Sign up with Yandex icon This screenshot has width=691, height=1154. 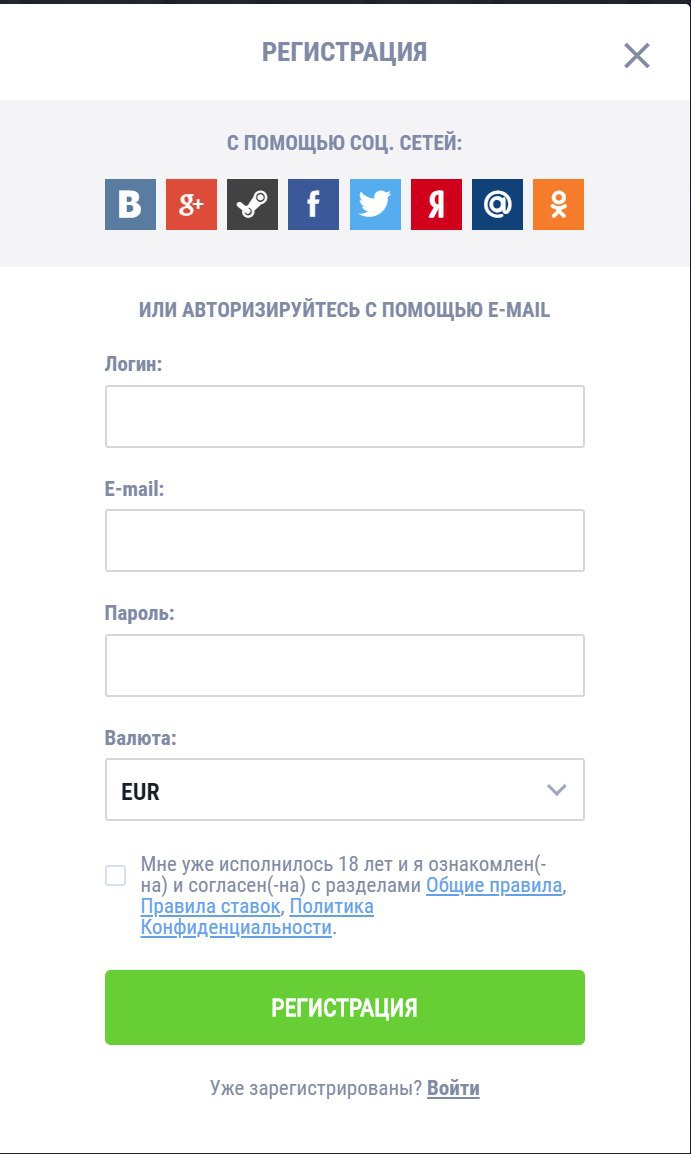tap(436, 205)
